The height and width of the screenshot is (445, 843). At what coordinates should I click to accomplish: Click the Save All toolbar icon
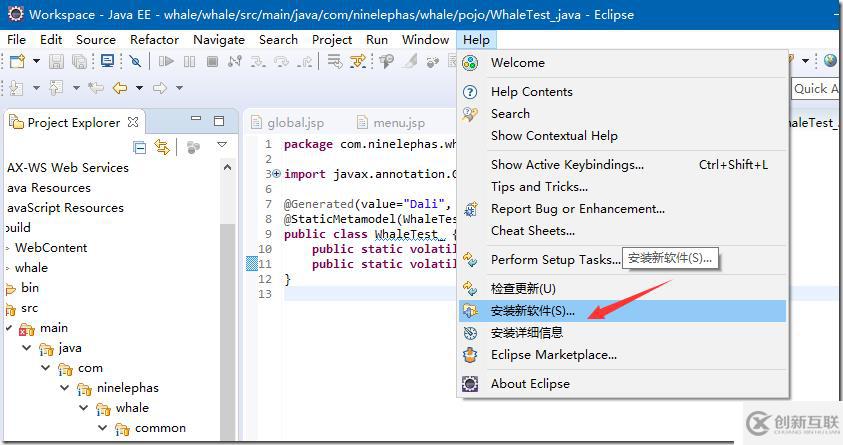[80, 61]
